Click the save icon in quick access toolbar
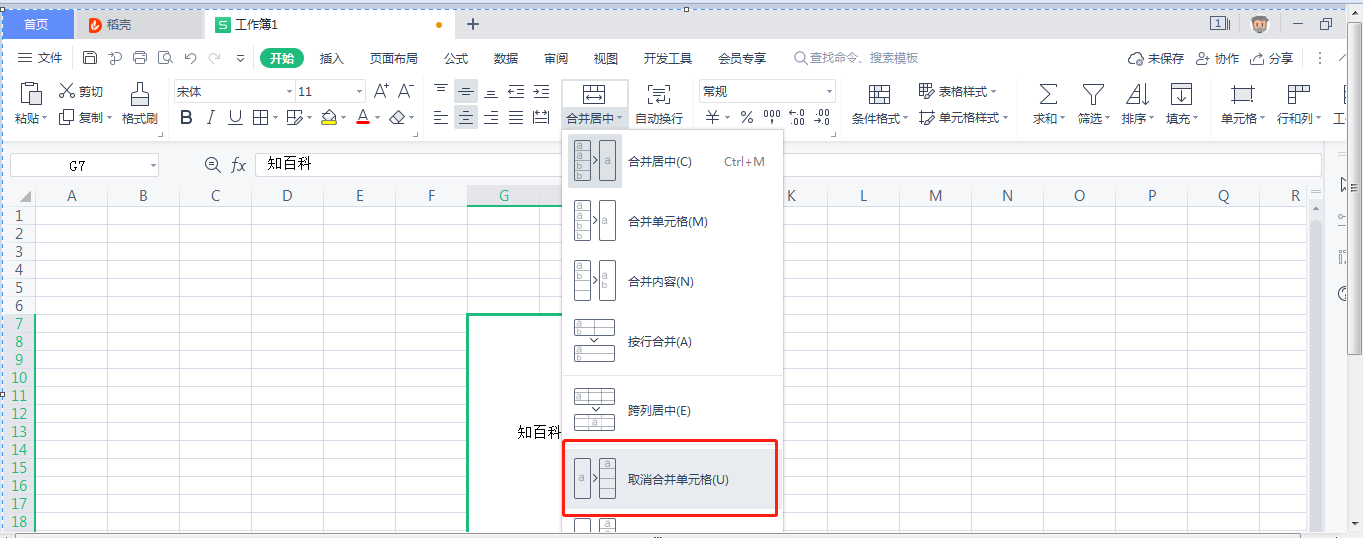Viewport: 1363px width, 538px height. 90,58
